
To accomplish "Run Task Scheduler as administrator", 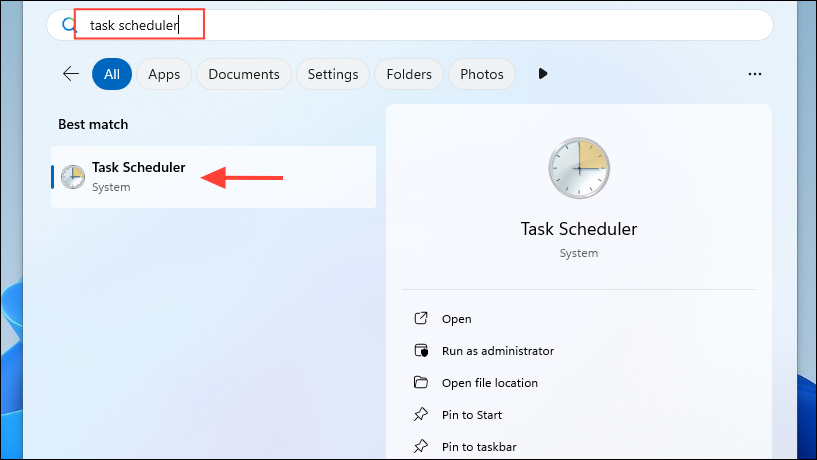I will pyautogui.click(x=497, y=351).
